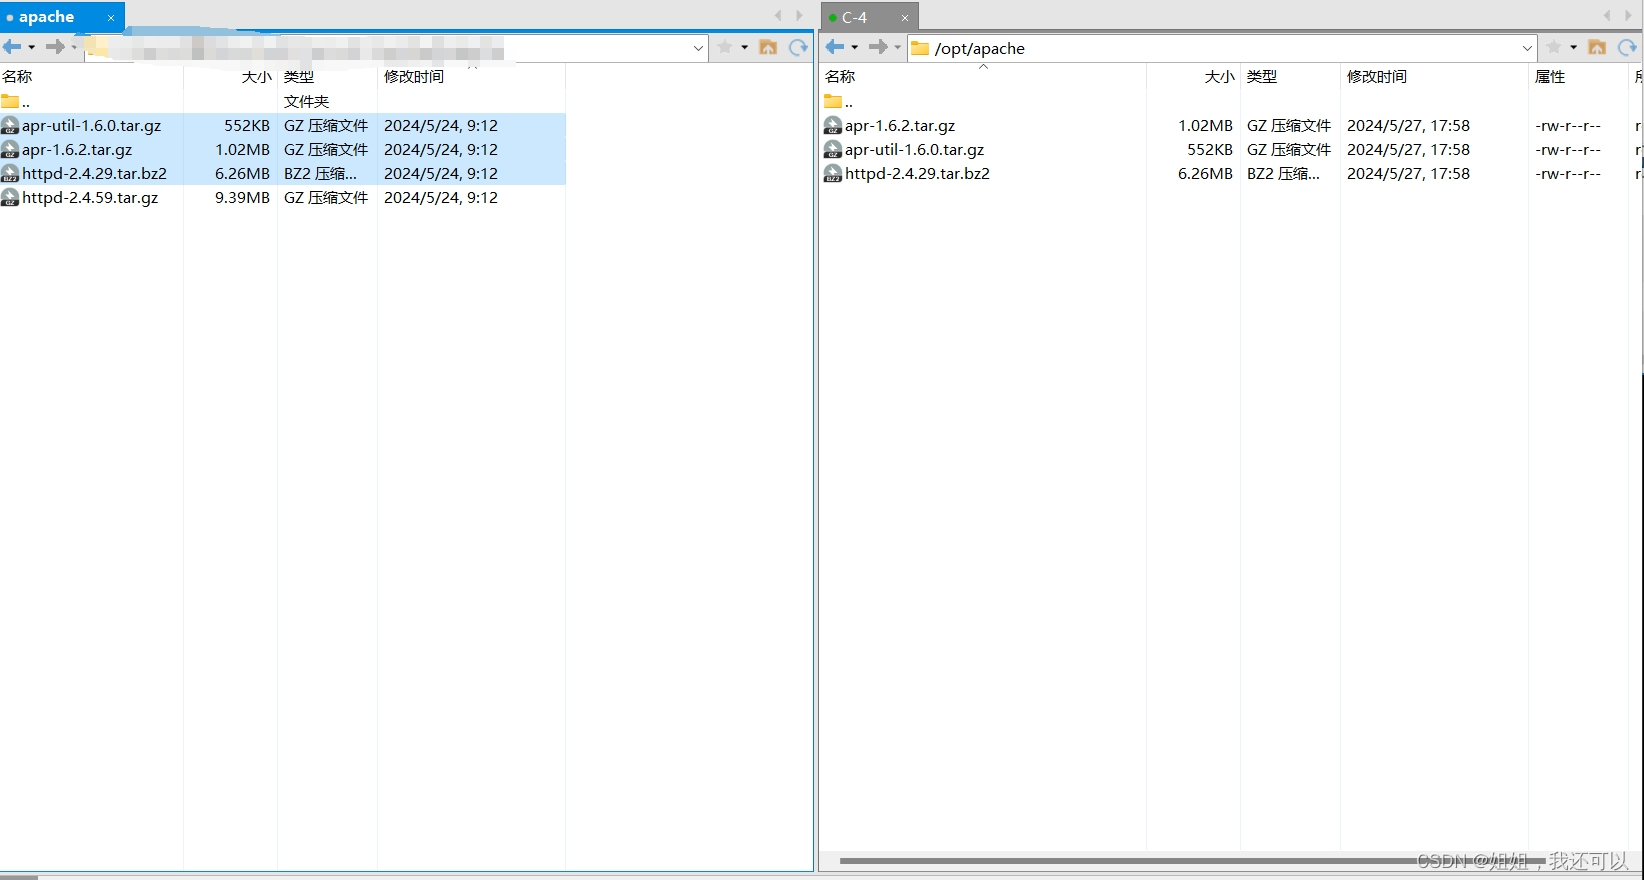Open parent folder in left pane
The image size is (1644, 880).
click(x=16, y=101)
